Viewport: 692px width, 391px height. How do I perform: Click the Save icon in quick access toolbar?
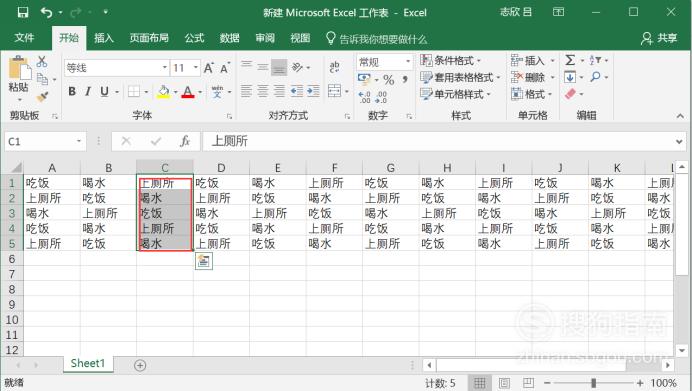pyautogui.click(x=23, y=12)
